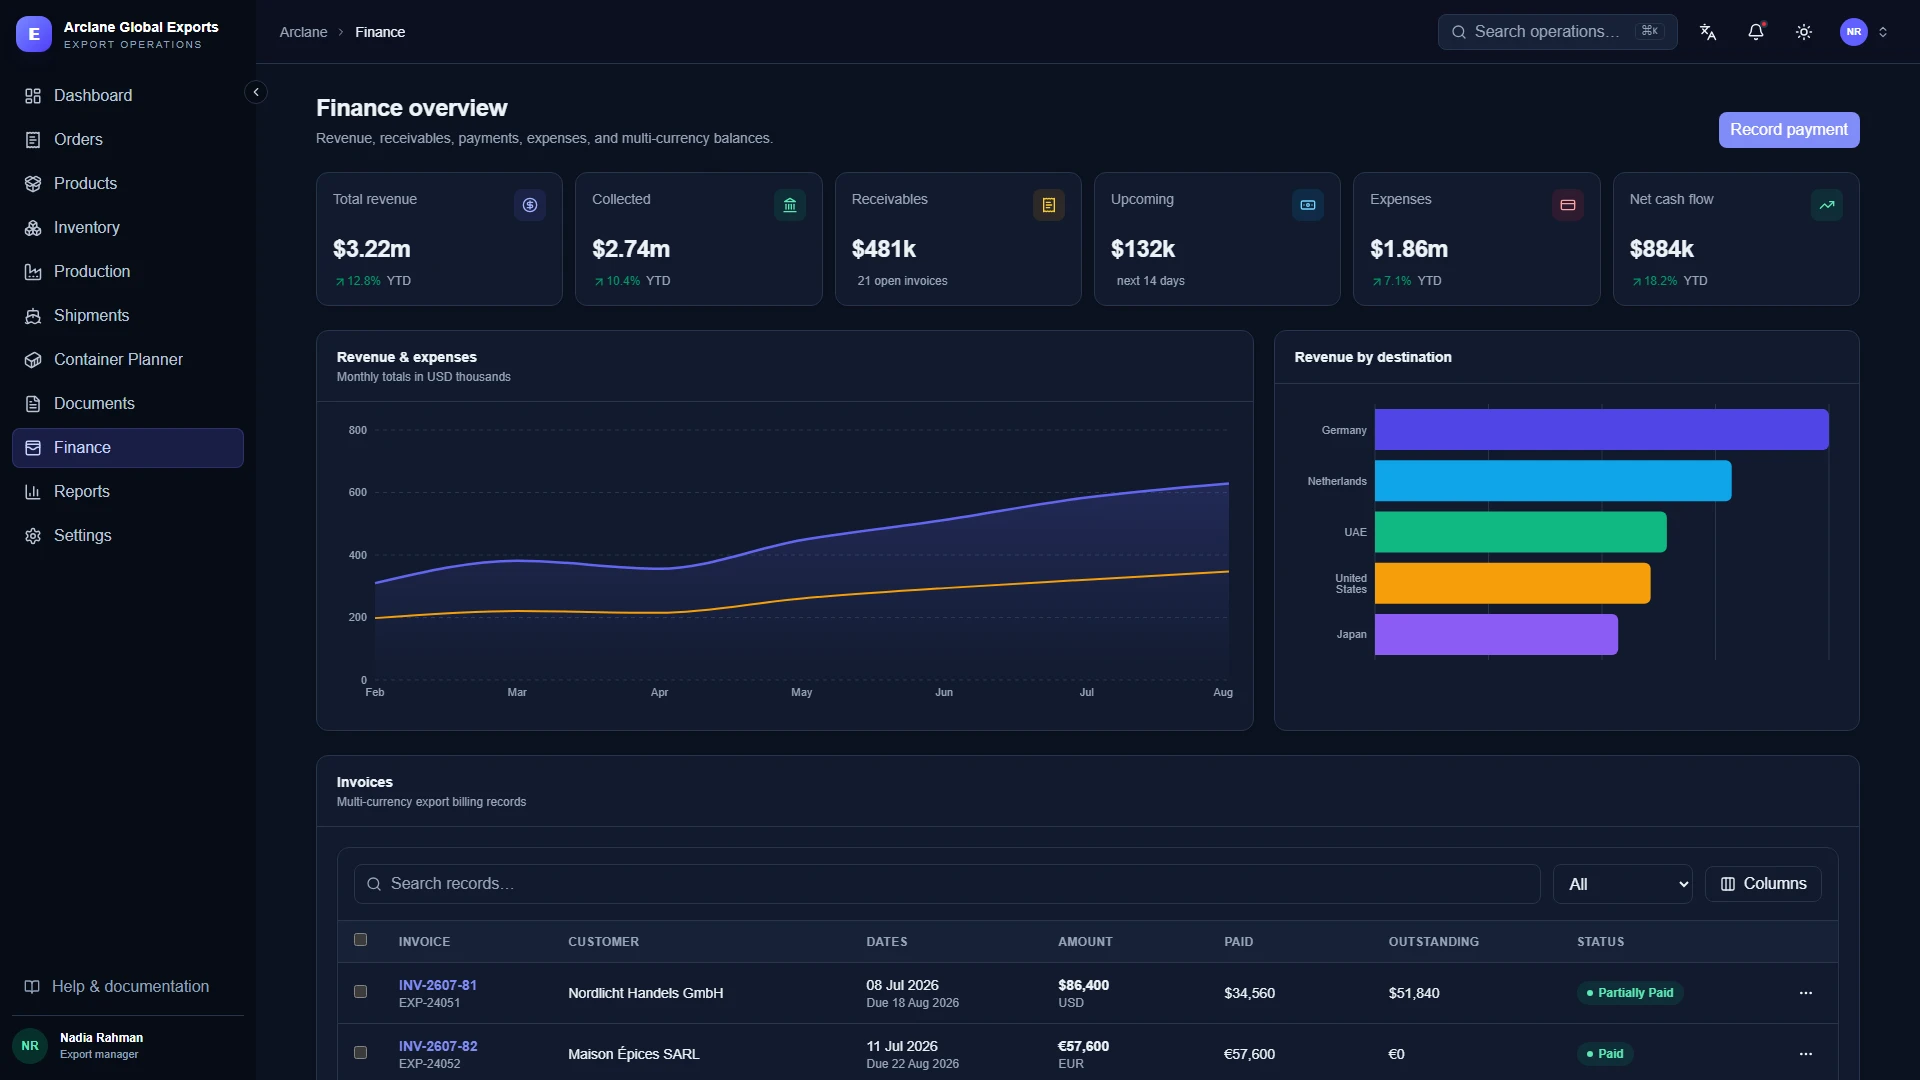Focus the Search operations field
Image resolution: width=1920 pixels, height=1080 pixels.
pyautogui.click(x=1557, y=32)
